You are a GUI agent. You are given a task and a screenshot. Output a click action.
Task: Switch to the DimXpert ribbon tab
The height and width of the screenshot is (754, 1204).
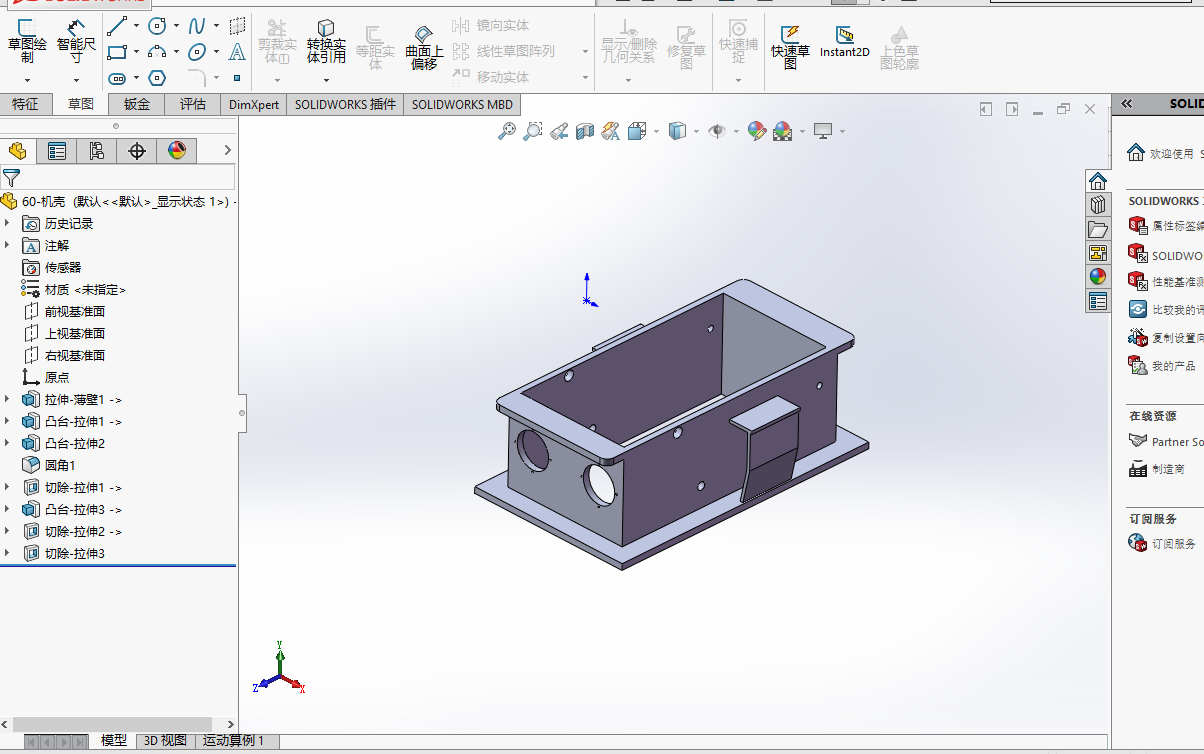254,104
